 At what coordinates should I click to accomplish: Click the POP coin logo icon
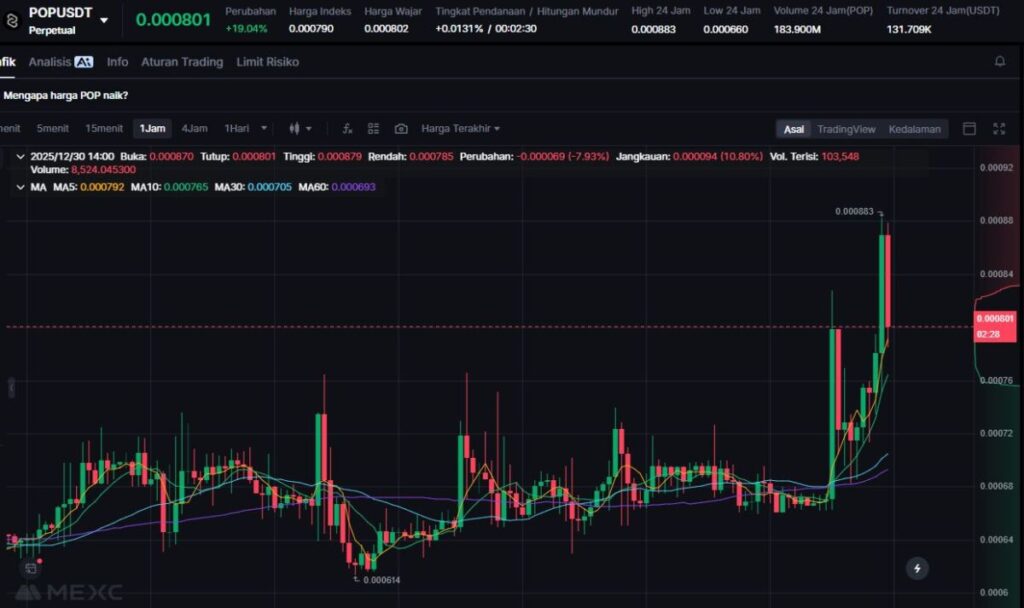pyautogui.click(x=12, y=19)
